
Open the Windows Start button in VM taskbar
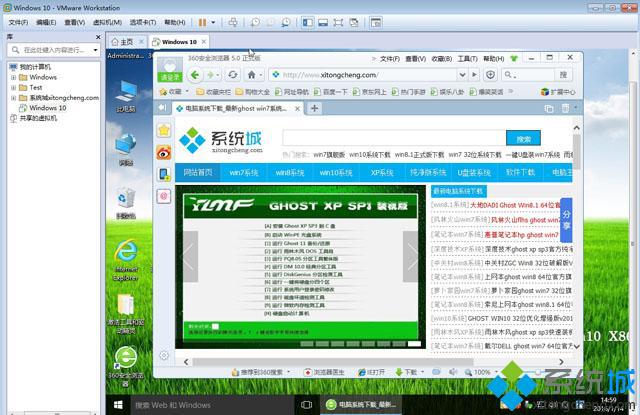(118, 405)
